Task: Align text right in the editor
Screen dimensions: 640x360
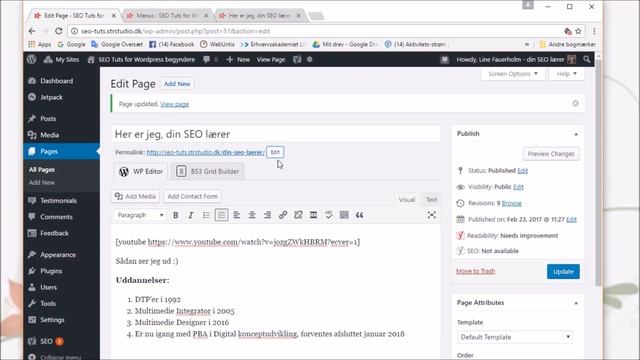Action: (267, 215)
